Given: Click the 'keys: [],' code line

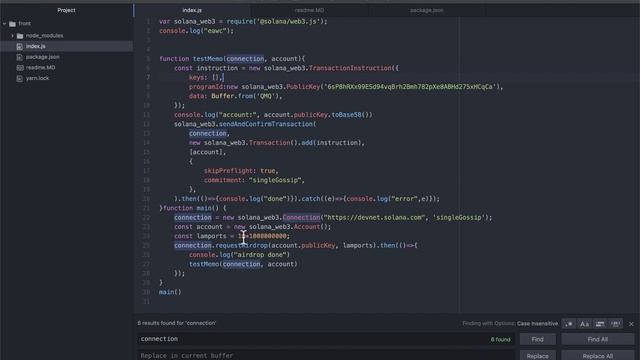Looking at the screenshot, I should tap(205, 77).
